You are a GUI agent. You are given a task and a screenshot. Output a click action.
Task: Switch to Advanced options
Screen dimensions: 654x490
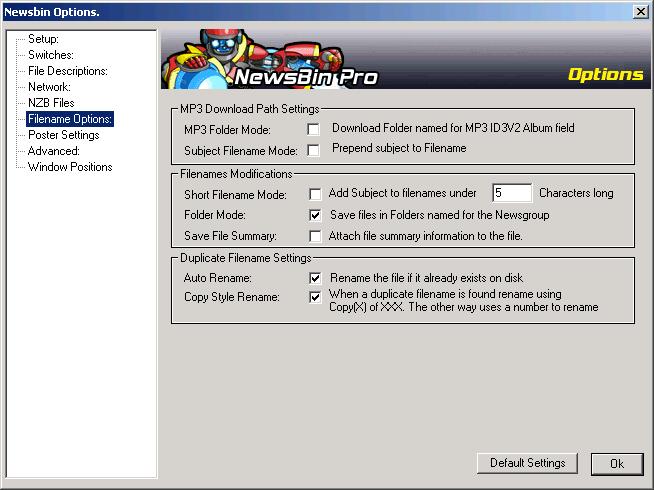click(x=52, y=151)
